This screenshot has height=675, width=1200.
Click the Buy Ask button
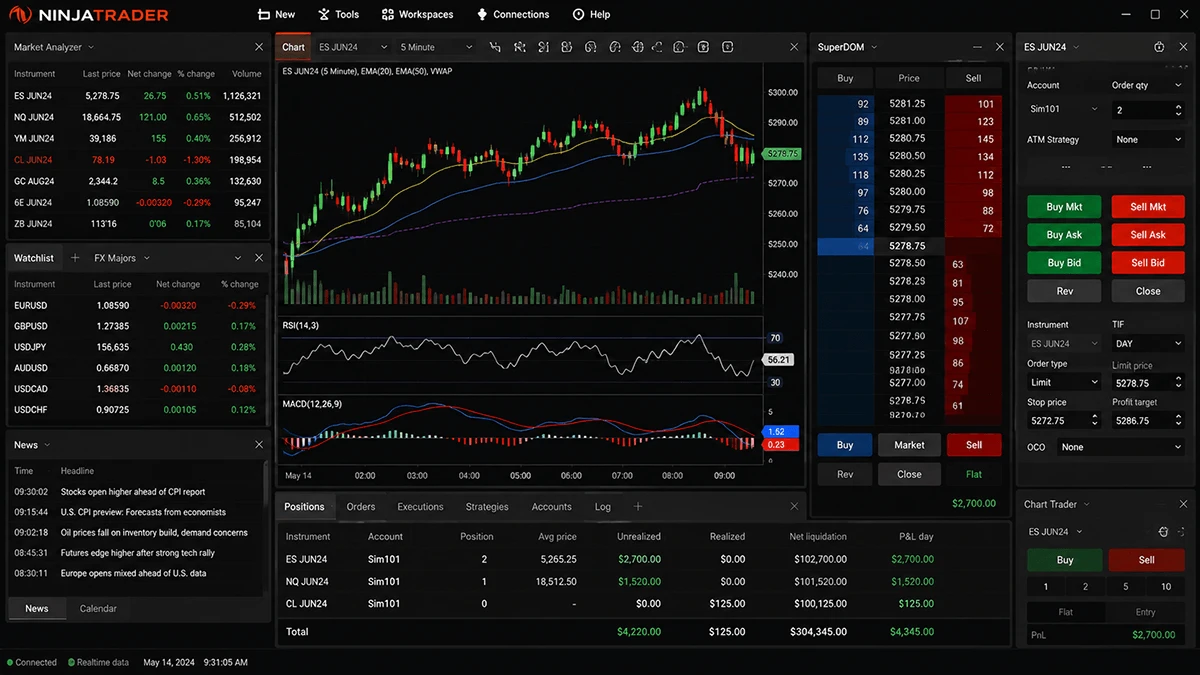click(1064, 235)
